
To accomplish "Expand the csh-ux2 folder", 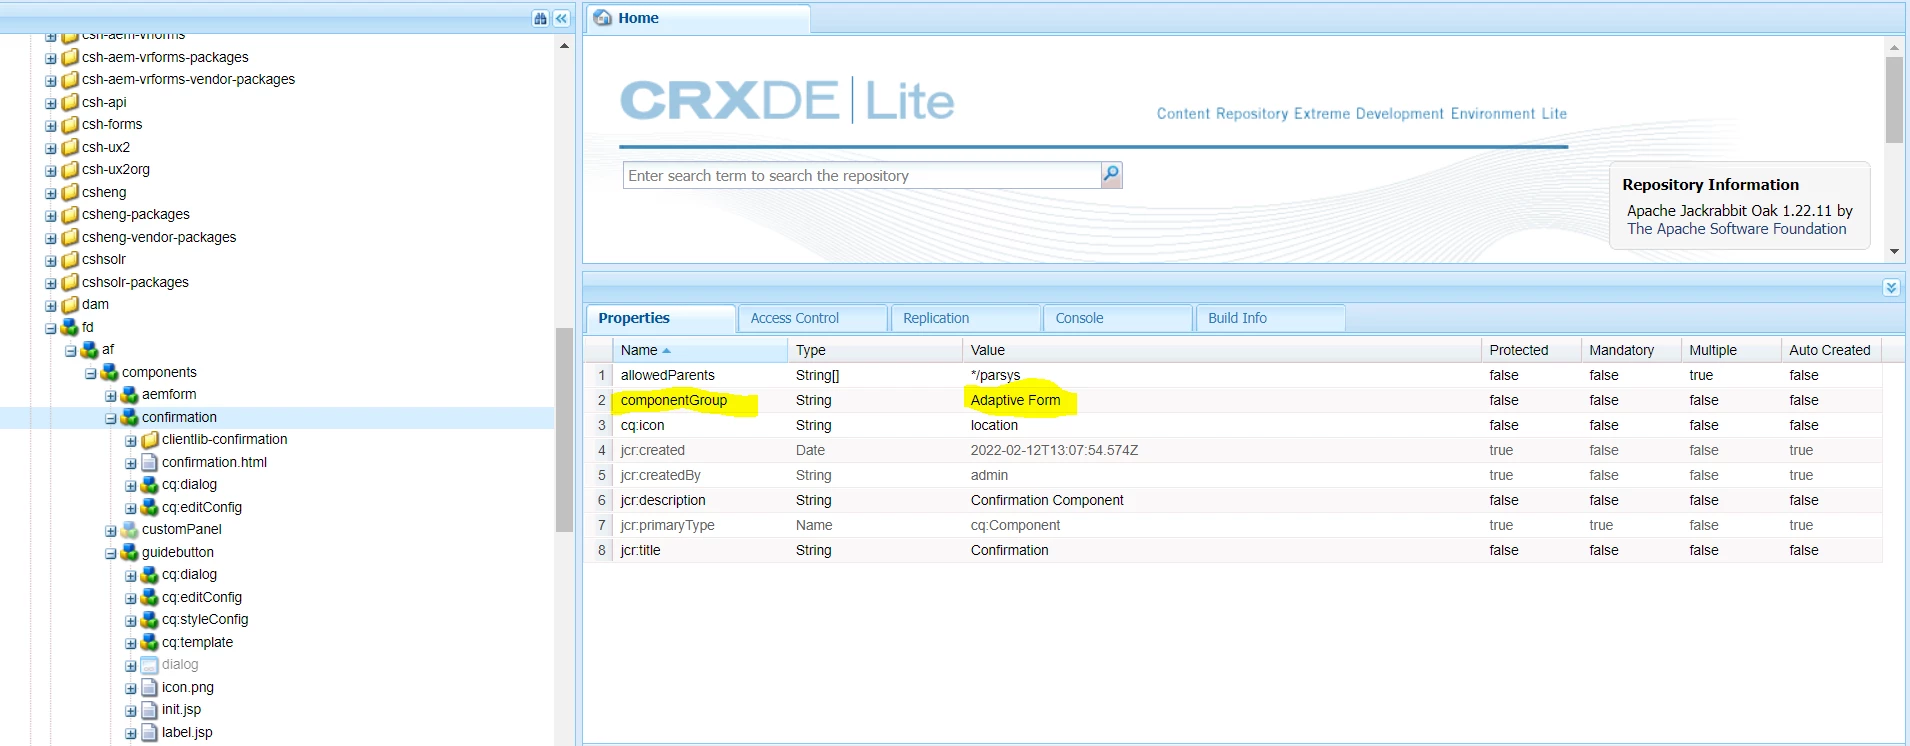I will tap(51, 148).
